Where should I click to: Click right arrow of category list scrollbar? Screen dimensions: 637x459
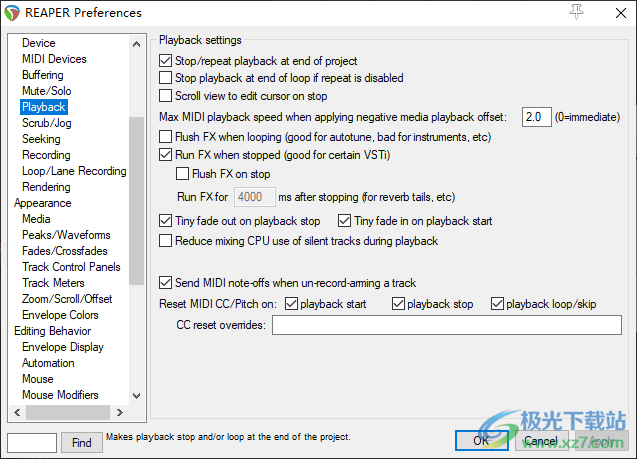point(120,412)
